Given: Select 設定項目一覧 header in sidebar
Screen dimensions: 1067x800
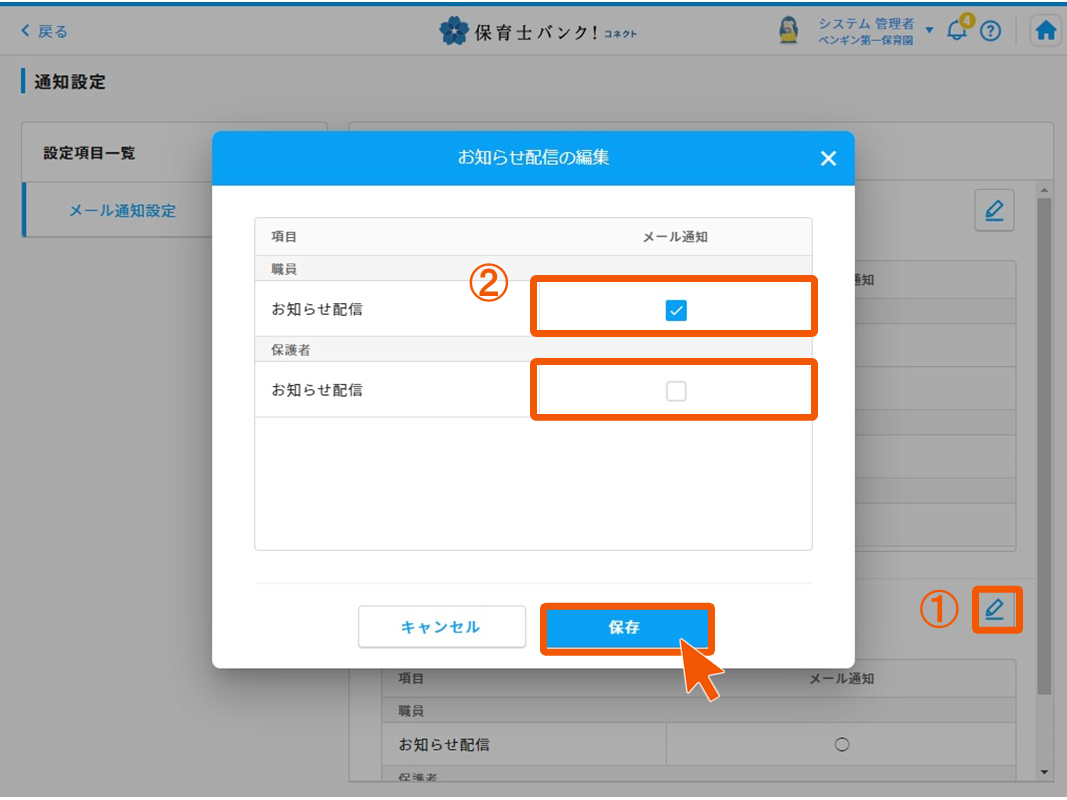Looking at the screenshot, I should pos(89,153).
